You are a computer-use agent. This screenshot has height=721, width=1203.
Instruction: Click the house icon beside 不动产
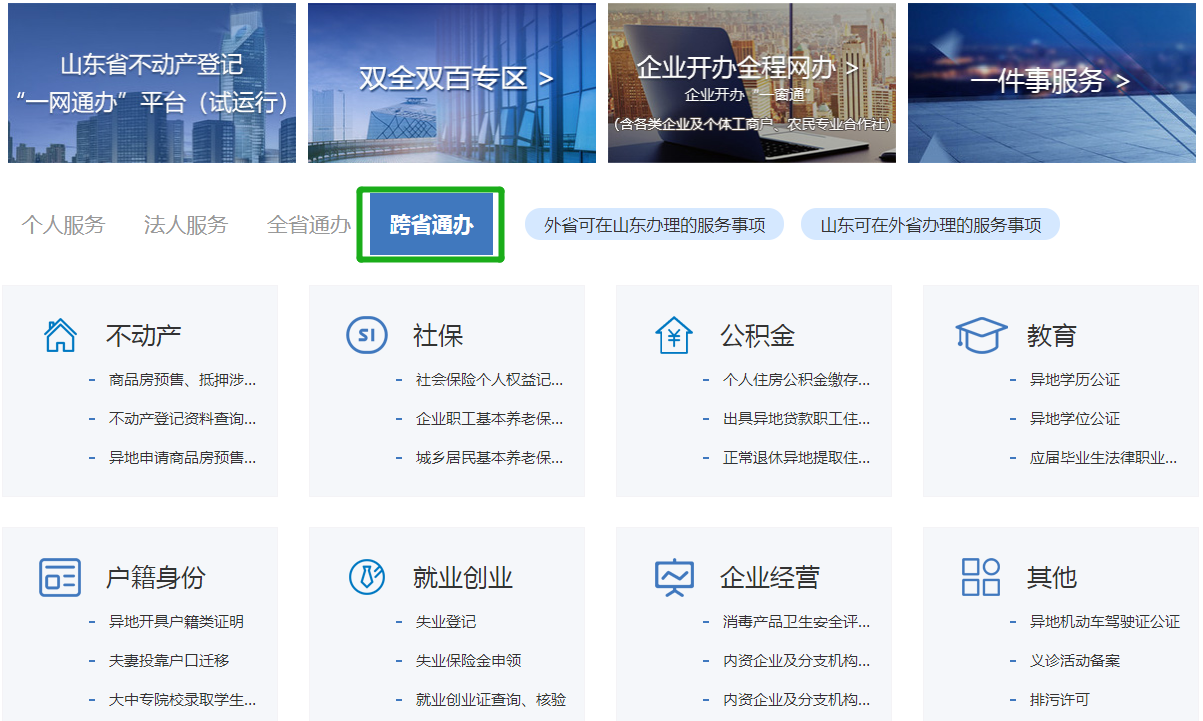pyautogui.click(x=61, y=336)
